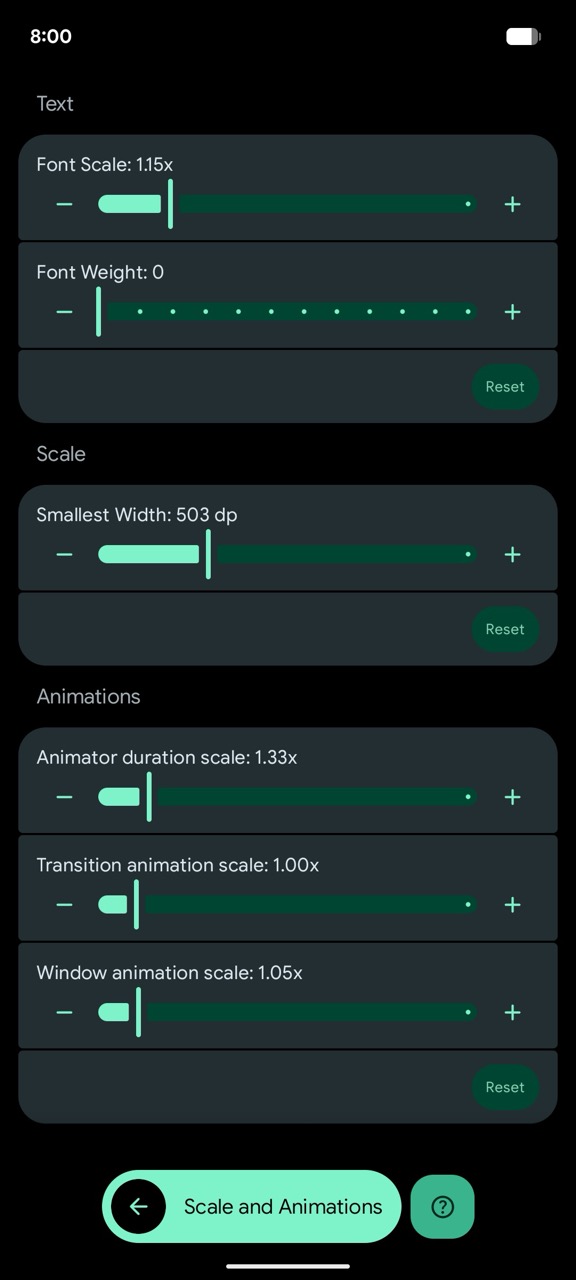Tap the plus icon for Font Scale
Image resolution: width=576 pixels, height=1280 pixels.
(x=511, y=204)
